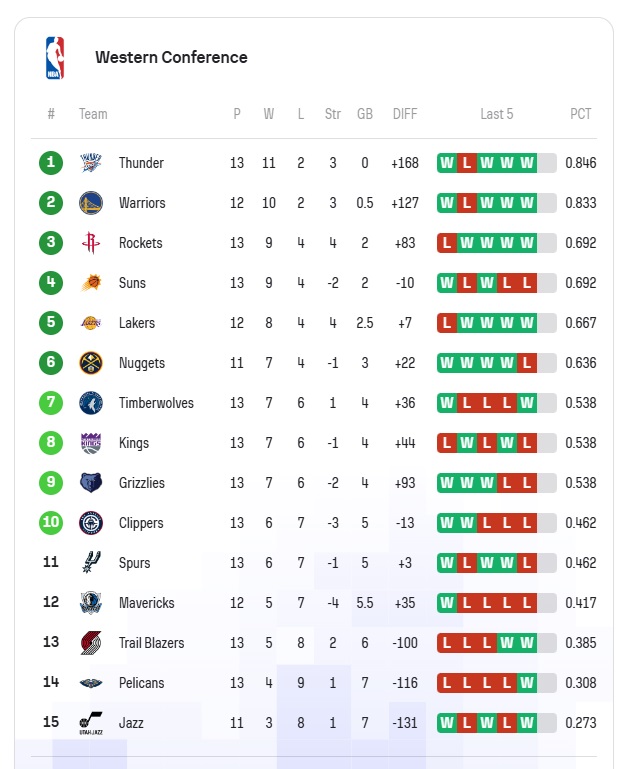Open the Mavericks team name link

coord(147,603)
